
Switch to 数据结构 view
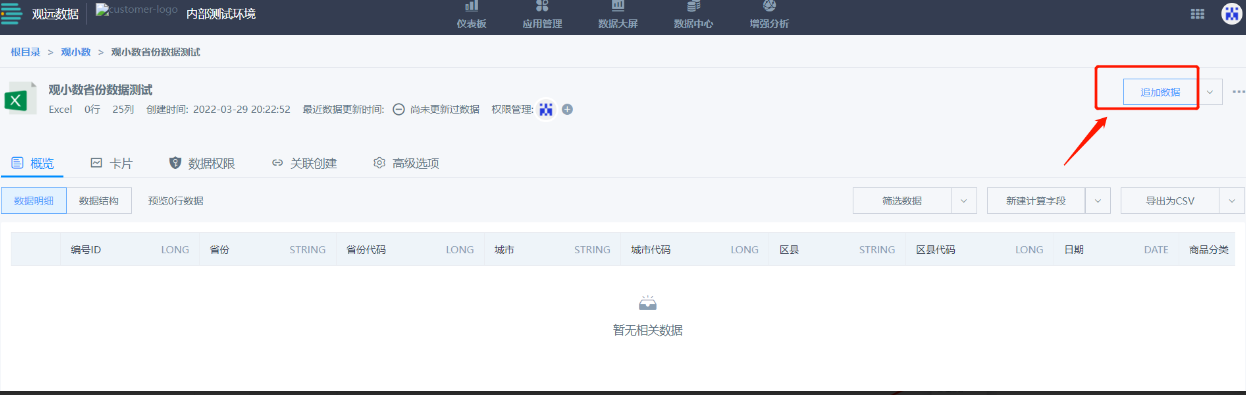point(99,200)
